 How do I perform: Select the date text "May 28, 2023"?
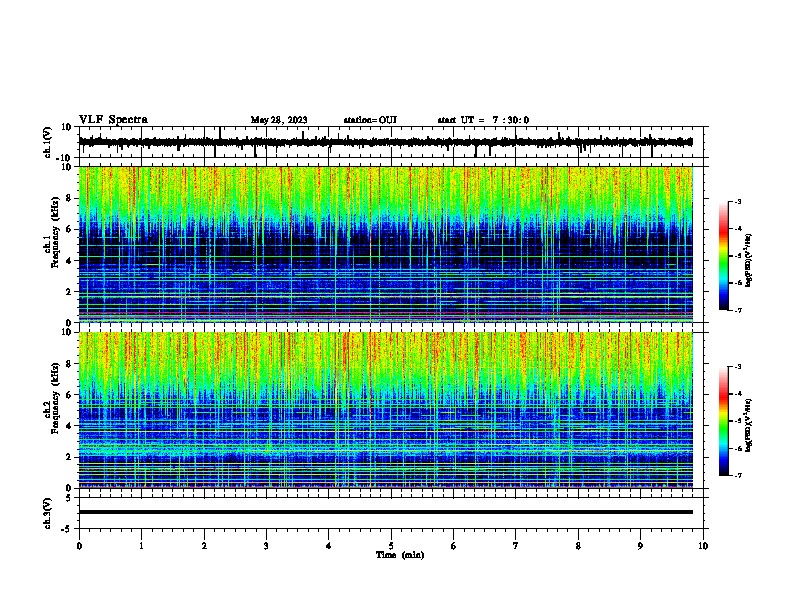pyautogui.click(x=279, y=120)
